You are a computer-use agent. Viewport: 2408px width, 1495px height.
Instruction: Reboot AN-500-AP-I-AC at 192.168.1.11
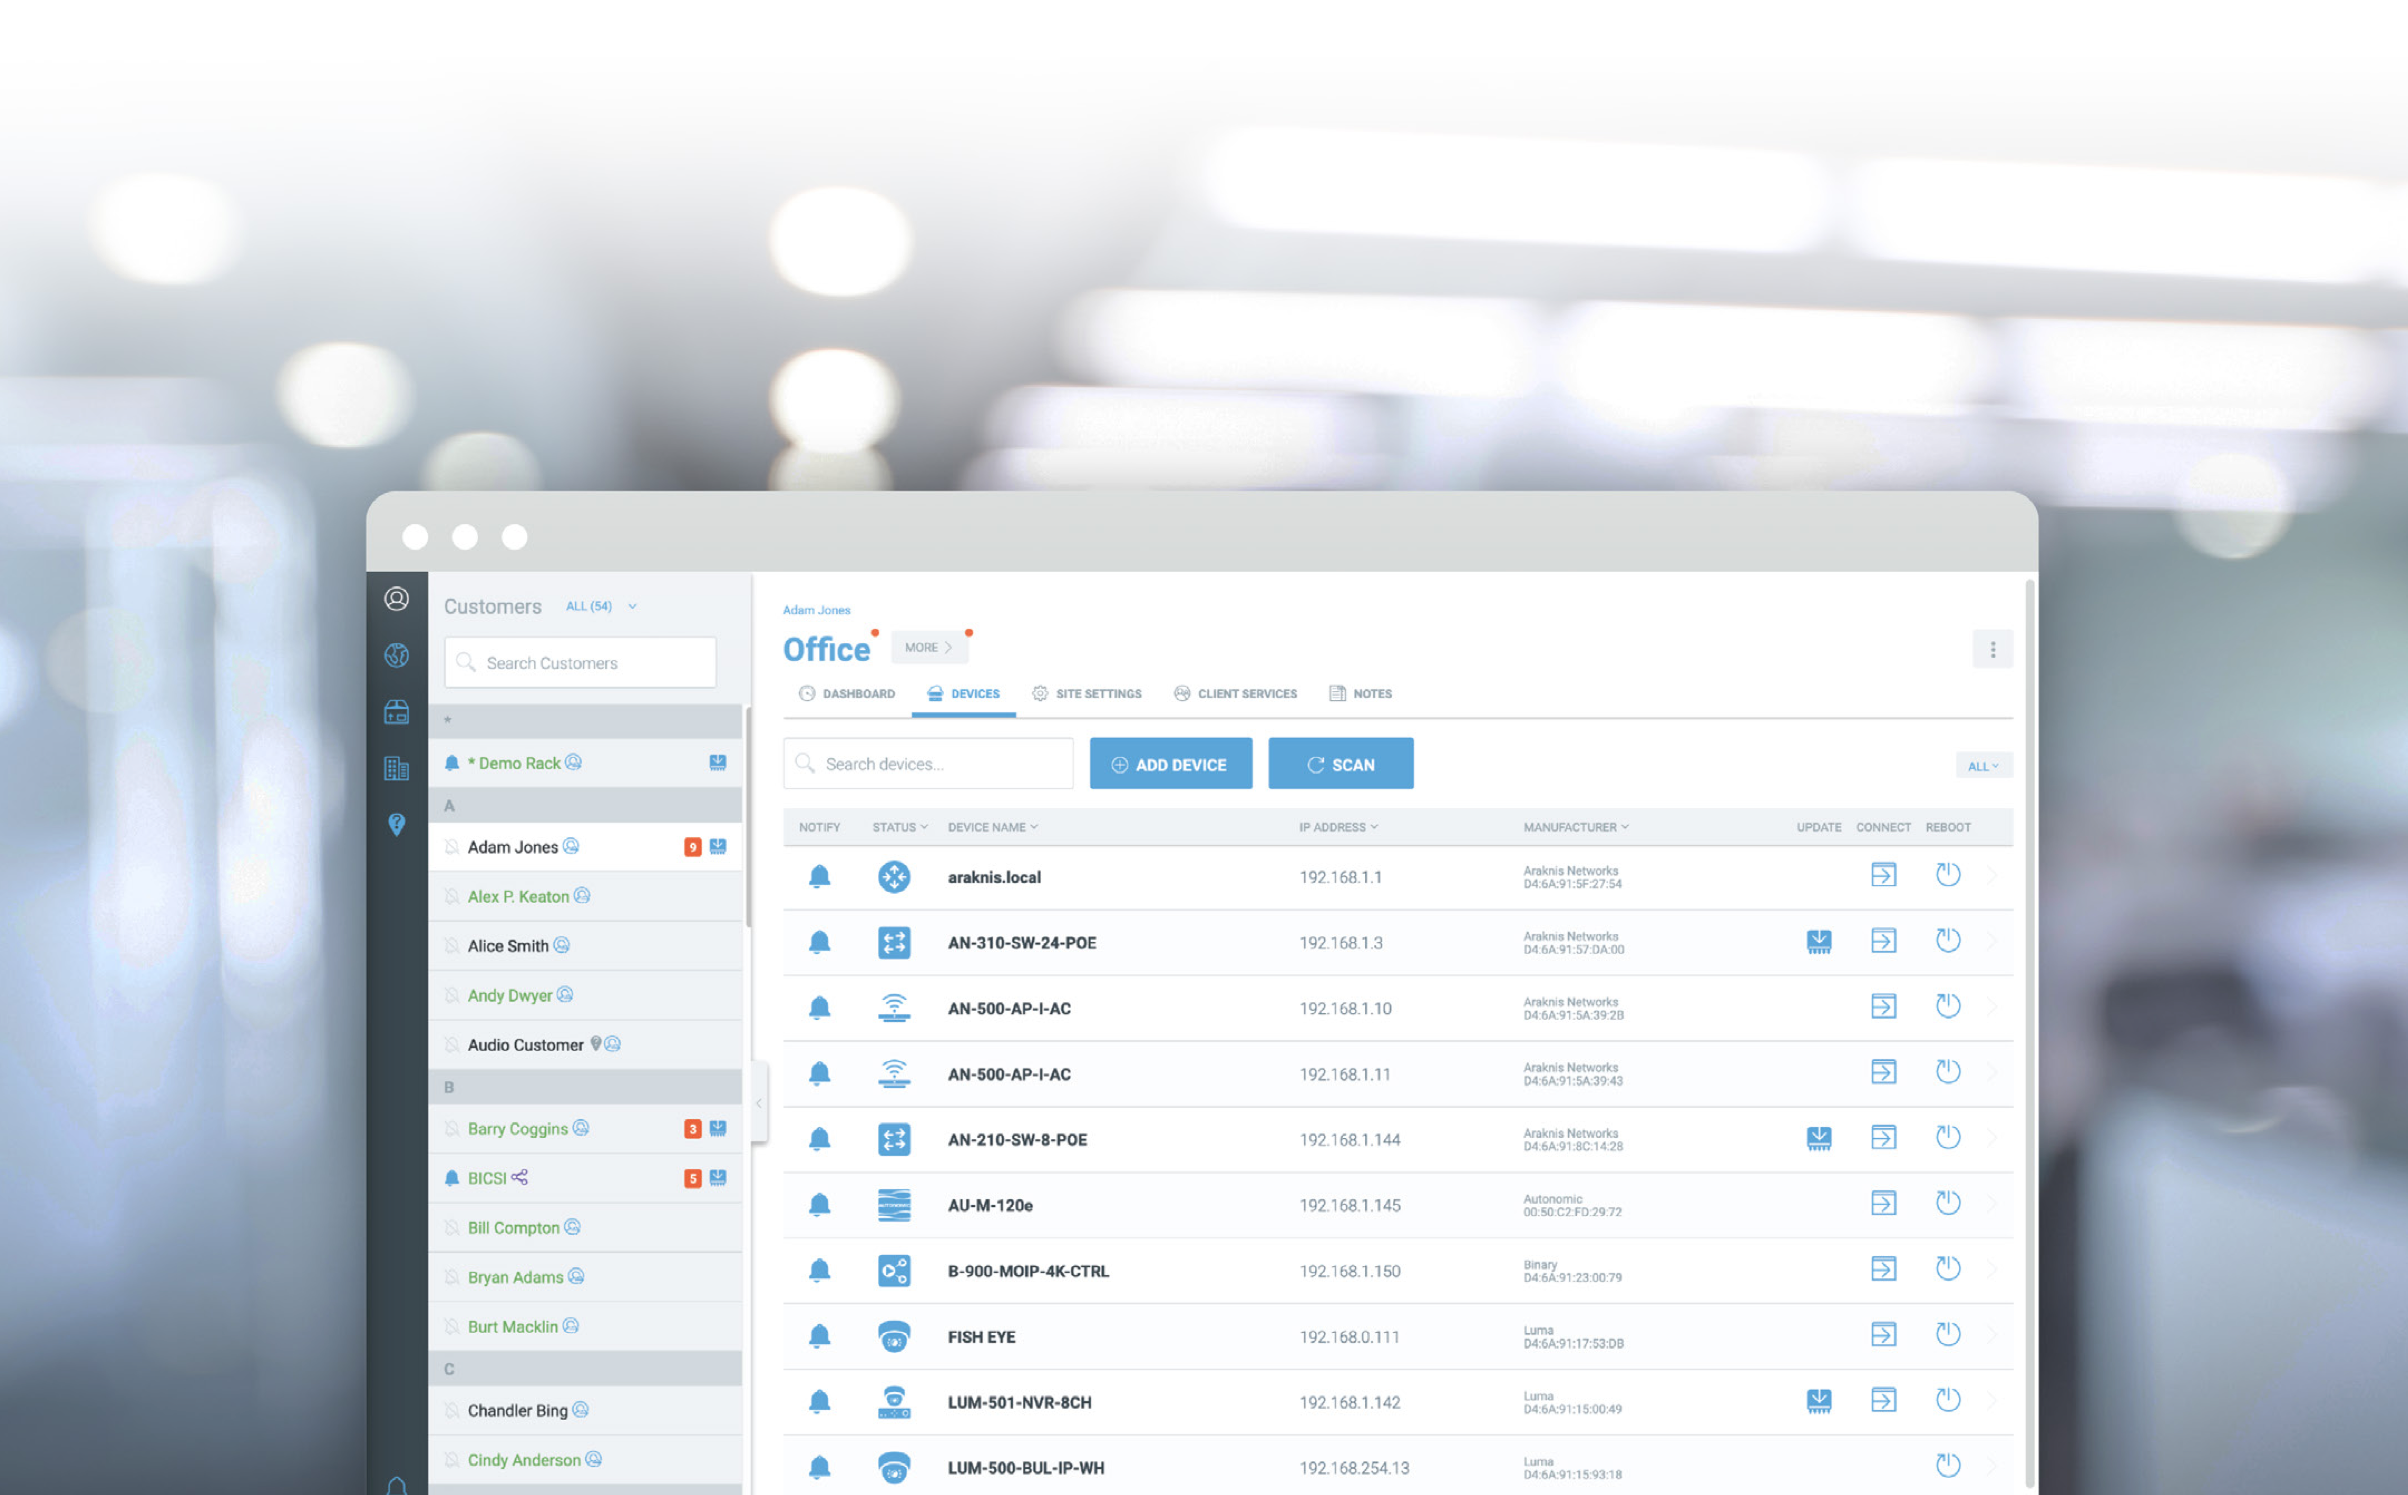point(1948,1072)
